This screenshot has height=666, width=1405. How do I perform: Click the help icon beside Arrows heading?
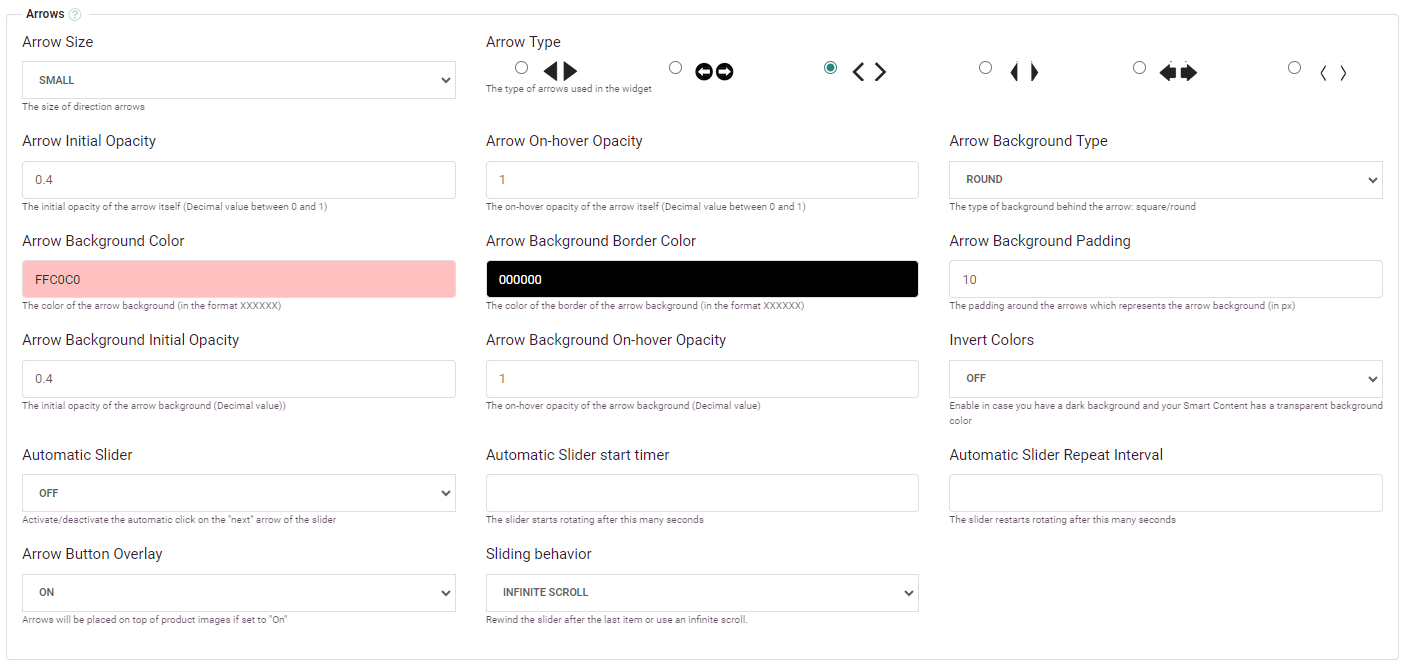(x=75, y=15)
